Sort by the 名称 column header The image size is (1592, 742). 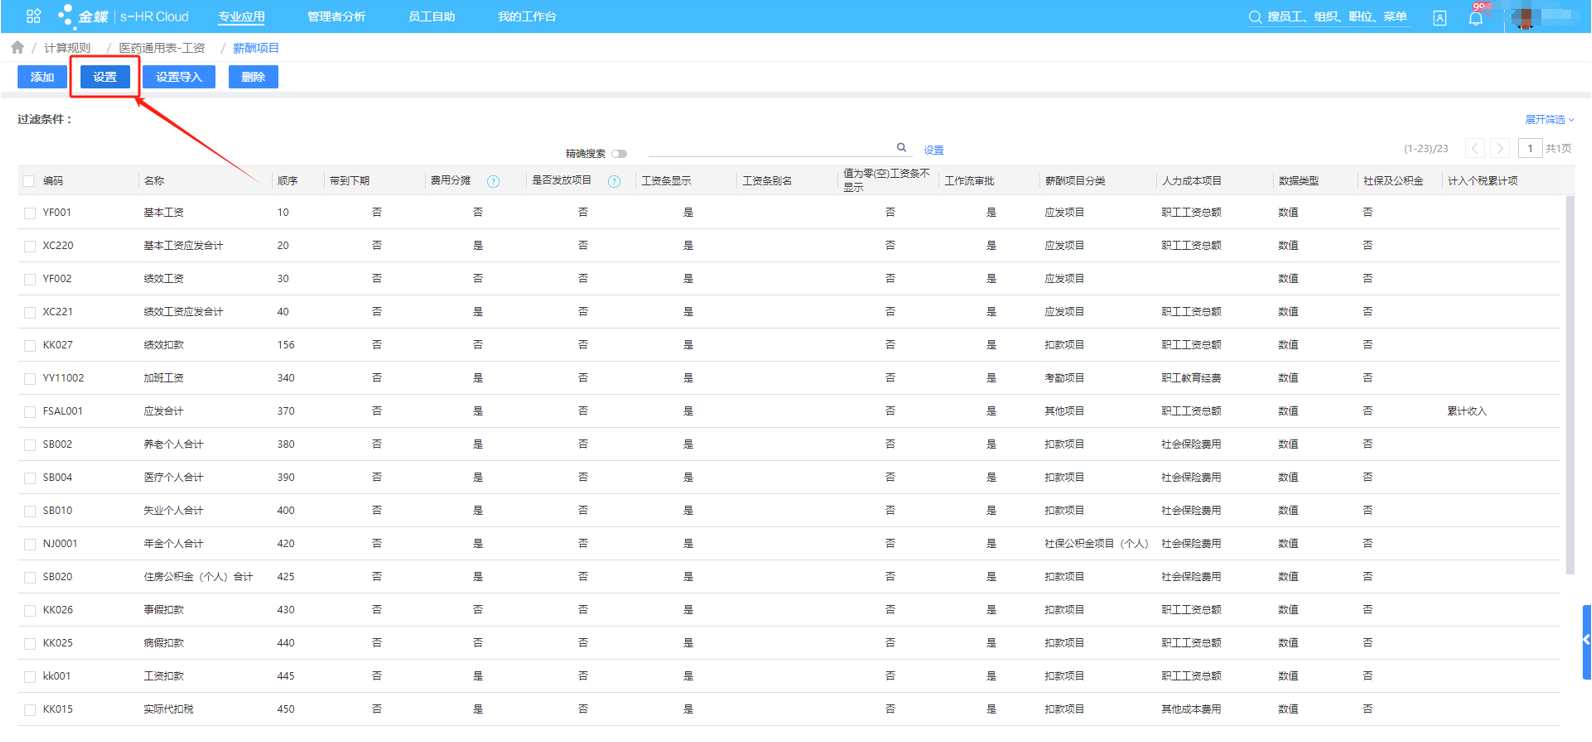click(x=154, y=181)
